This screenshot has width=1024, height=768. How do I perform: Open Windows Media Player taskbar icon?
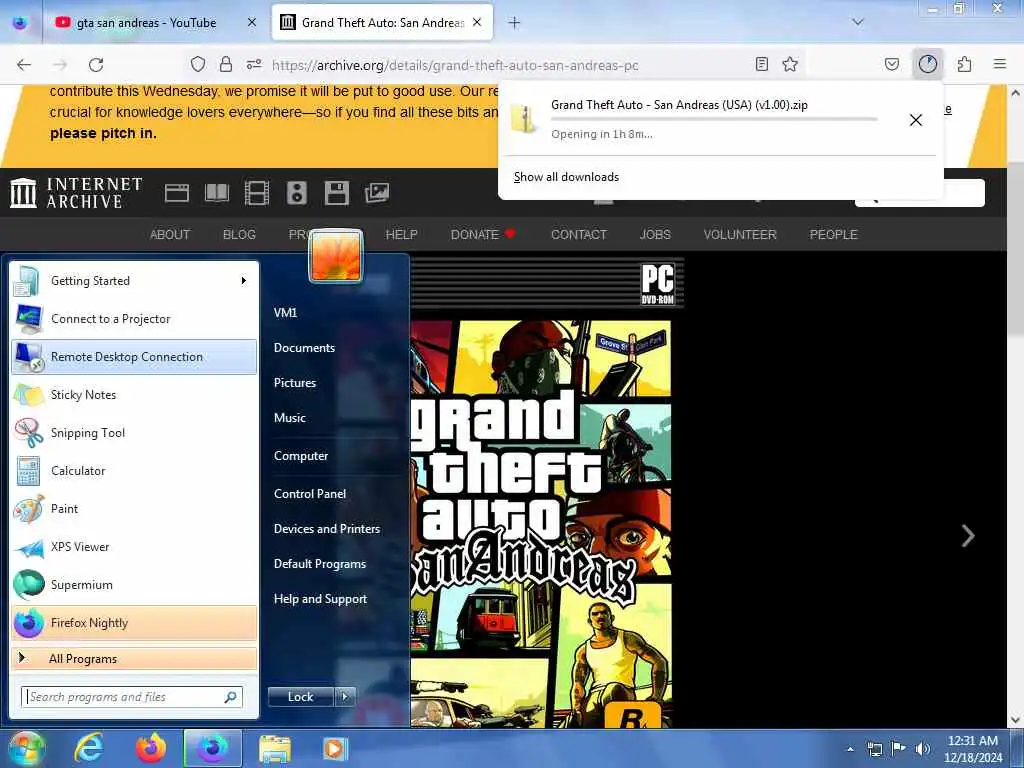click(334, 748)
